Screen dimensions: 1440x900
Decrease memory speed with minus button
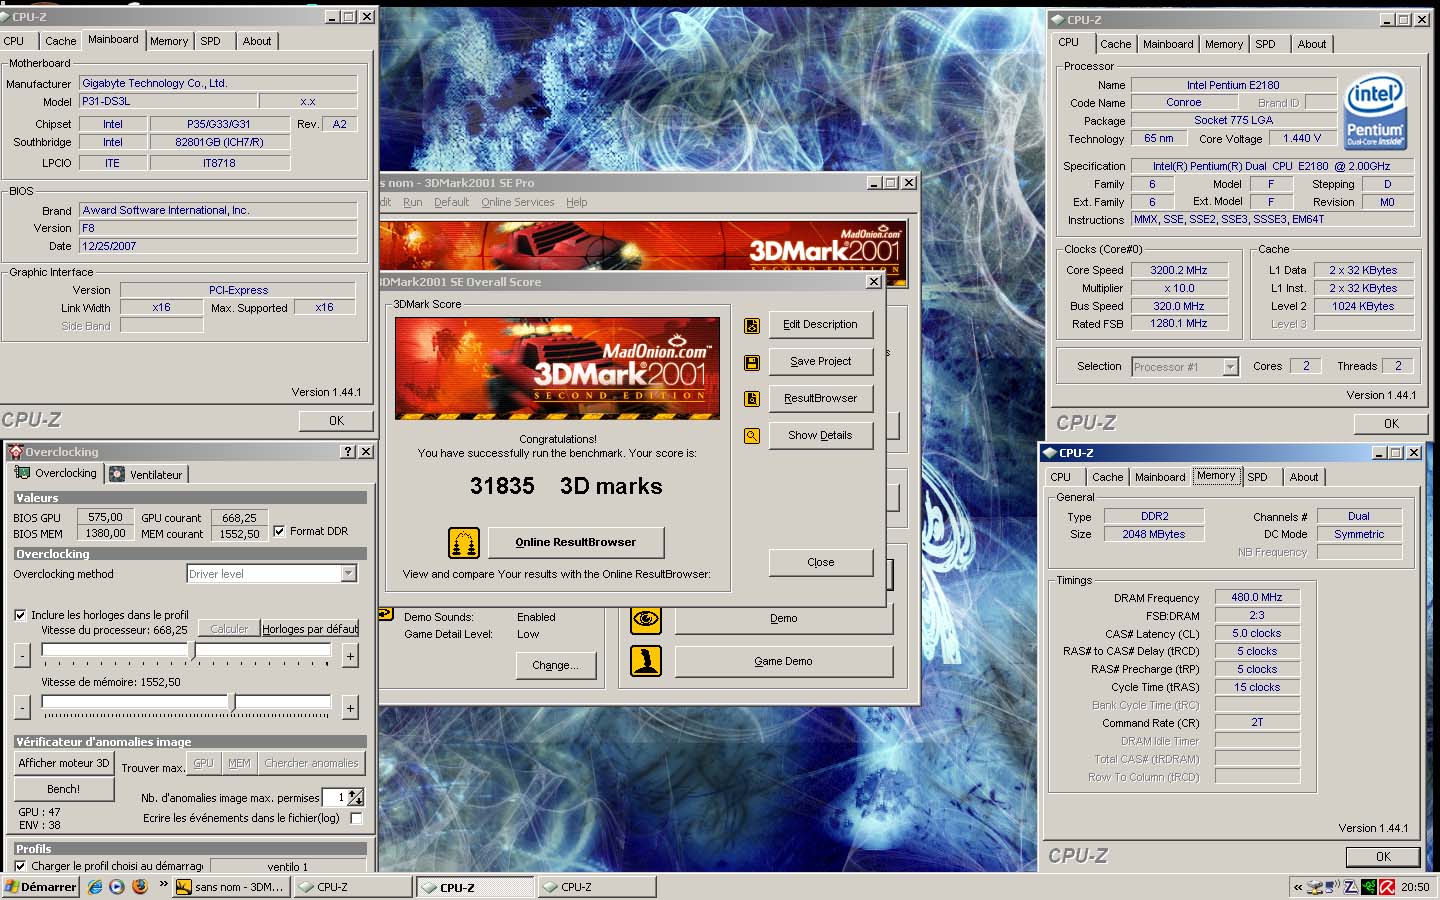22,708
